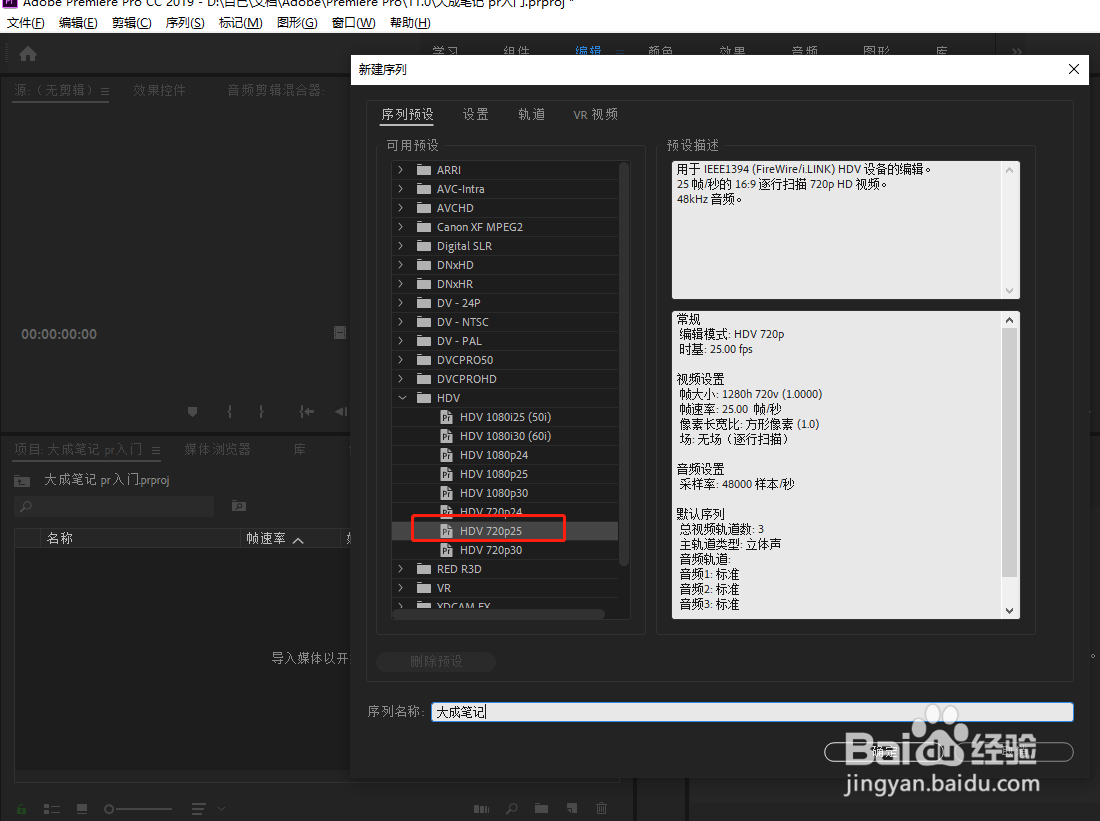Click the details pane scroll-up arrow
Screen dimensions: 1100x821
(x=1010, y=320)
